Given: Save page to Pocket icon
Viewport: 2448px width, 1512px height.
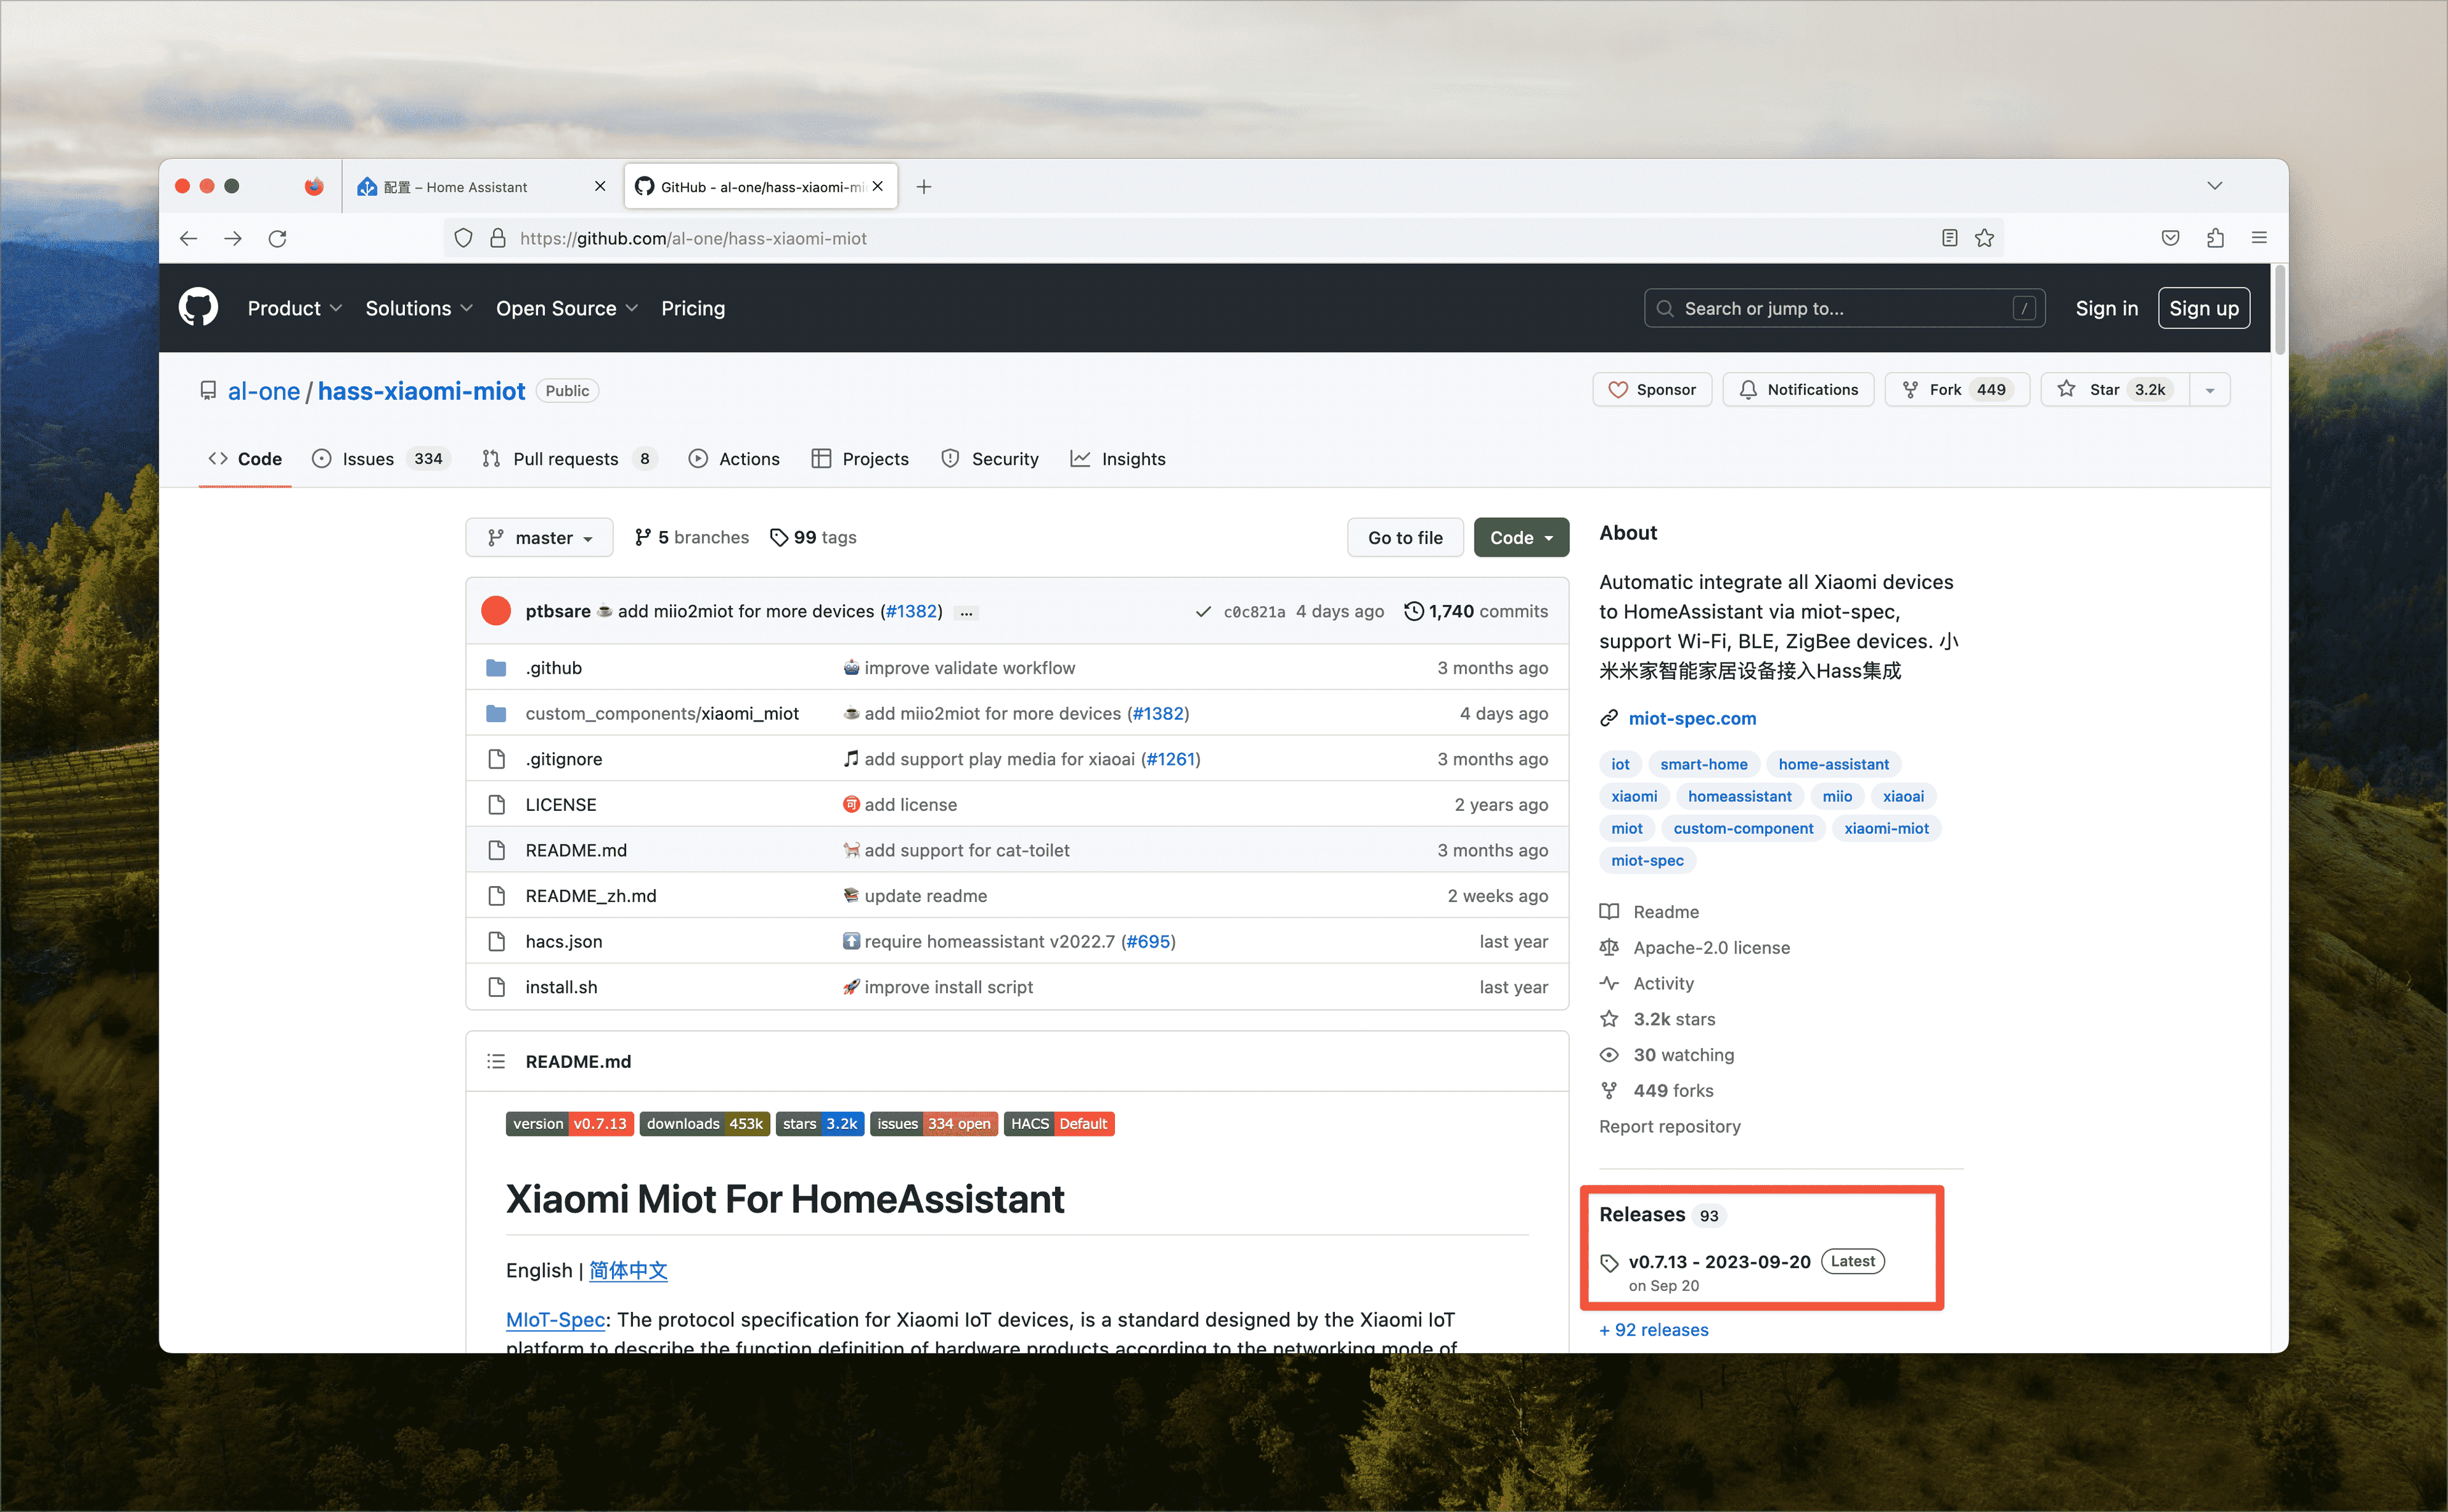Looking at the screenshot, I should pyautogui.click(x=2170, y=238).
